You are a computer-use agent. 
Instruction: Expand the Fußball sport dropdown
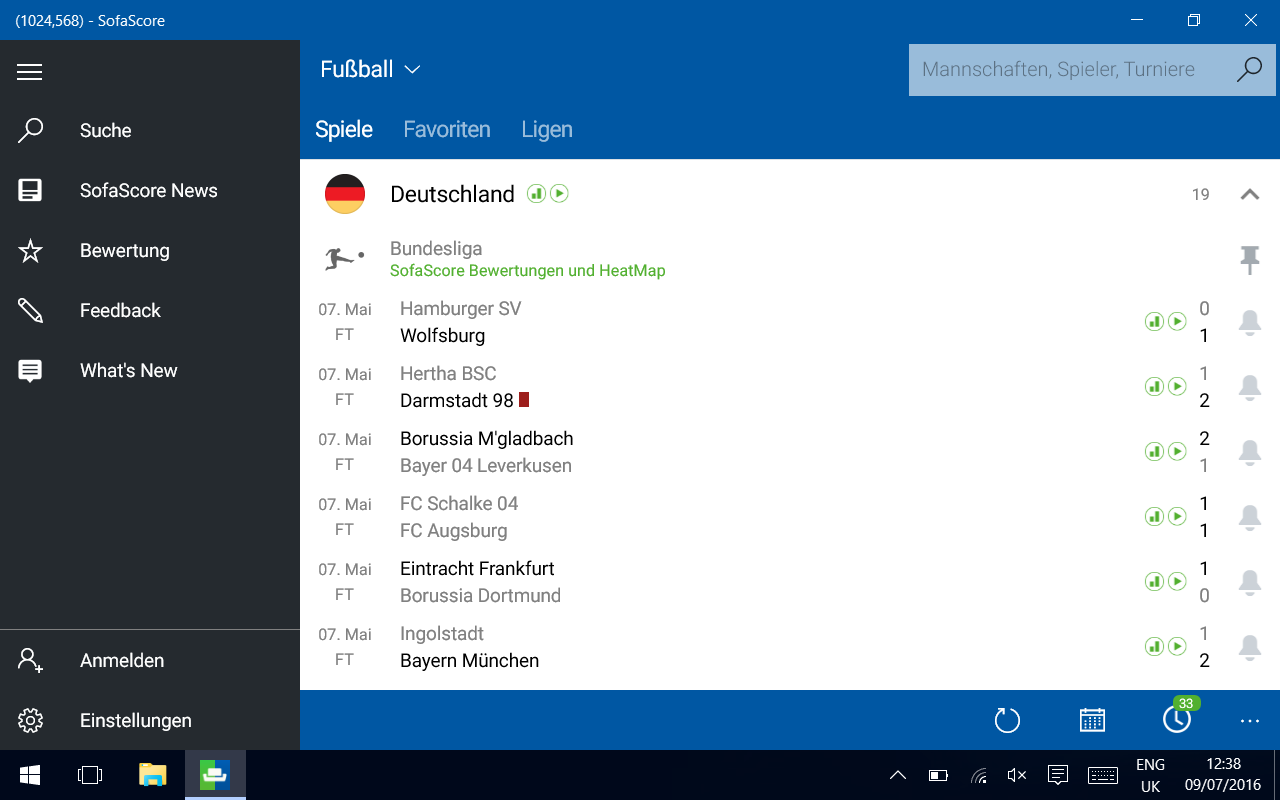(370, 69)
